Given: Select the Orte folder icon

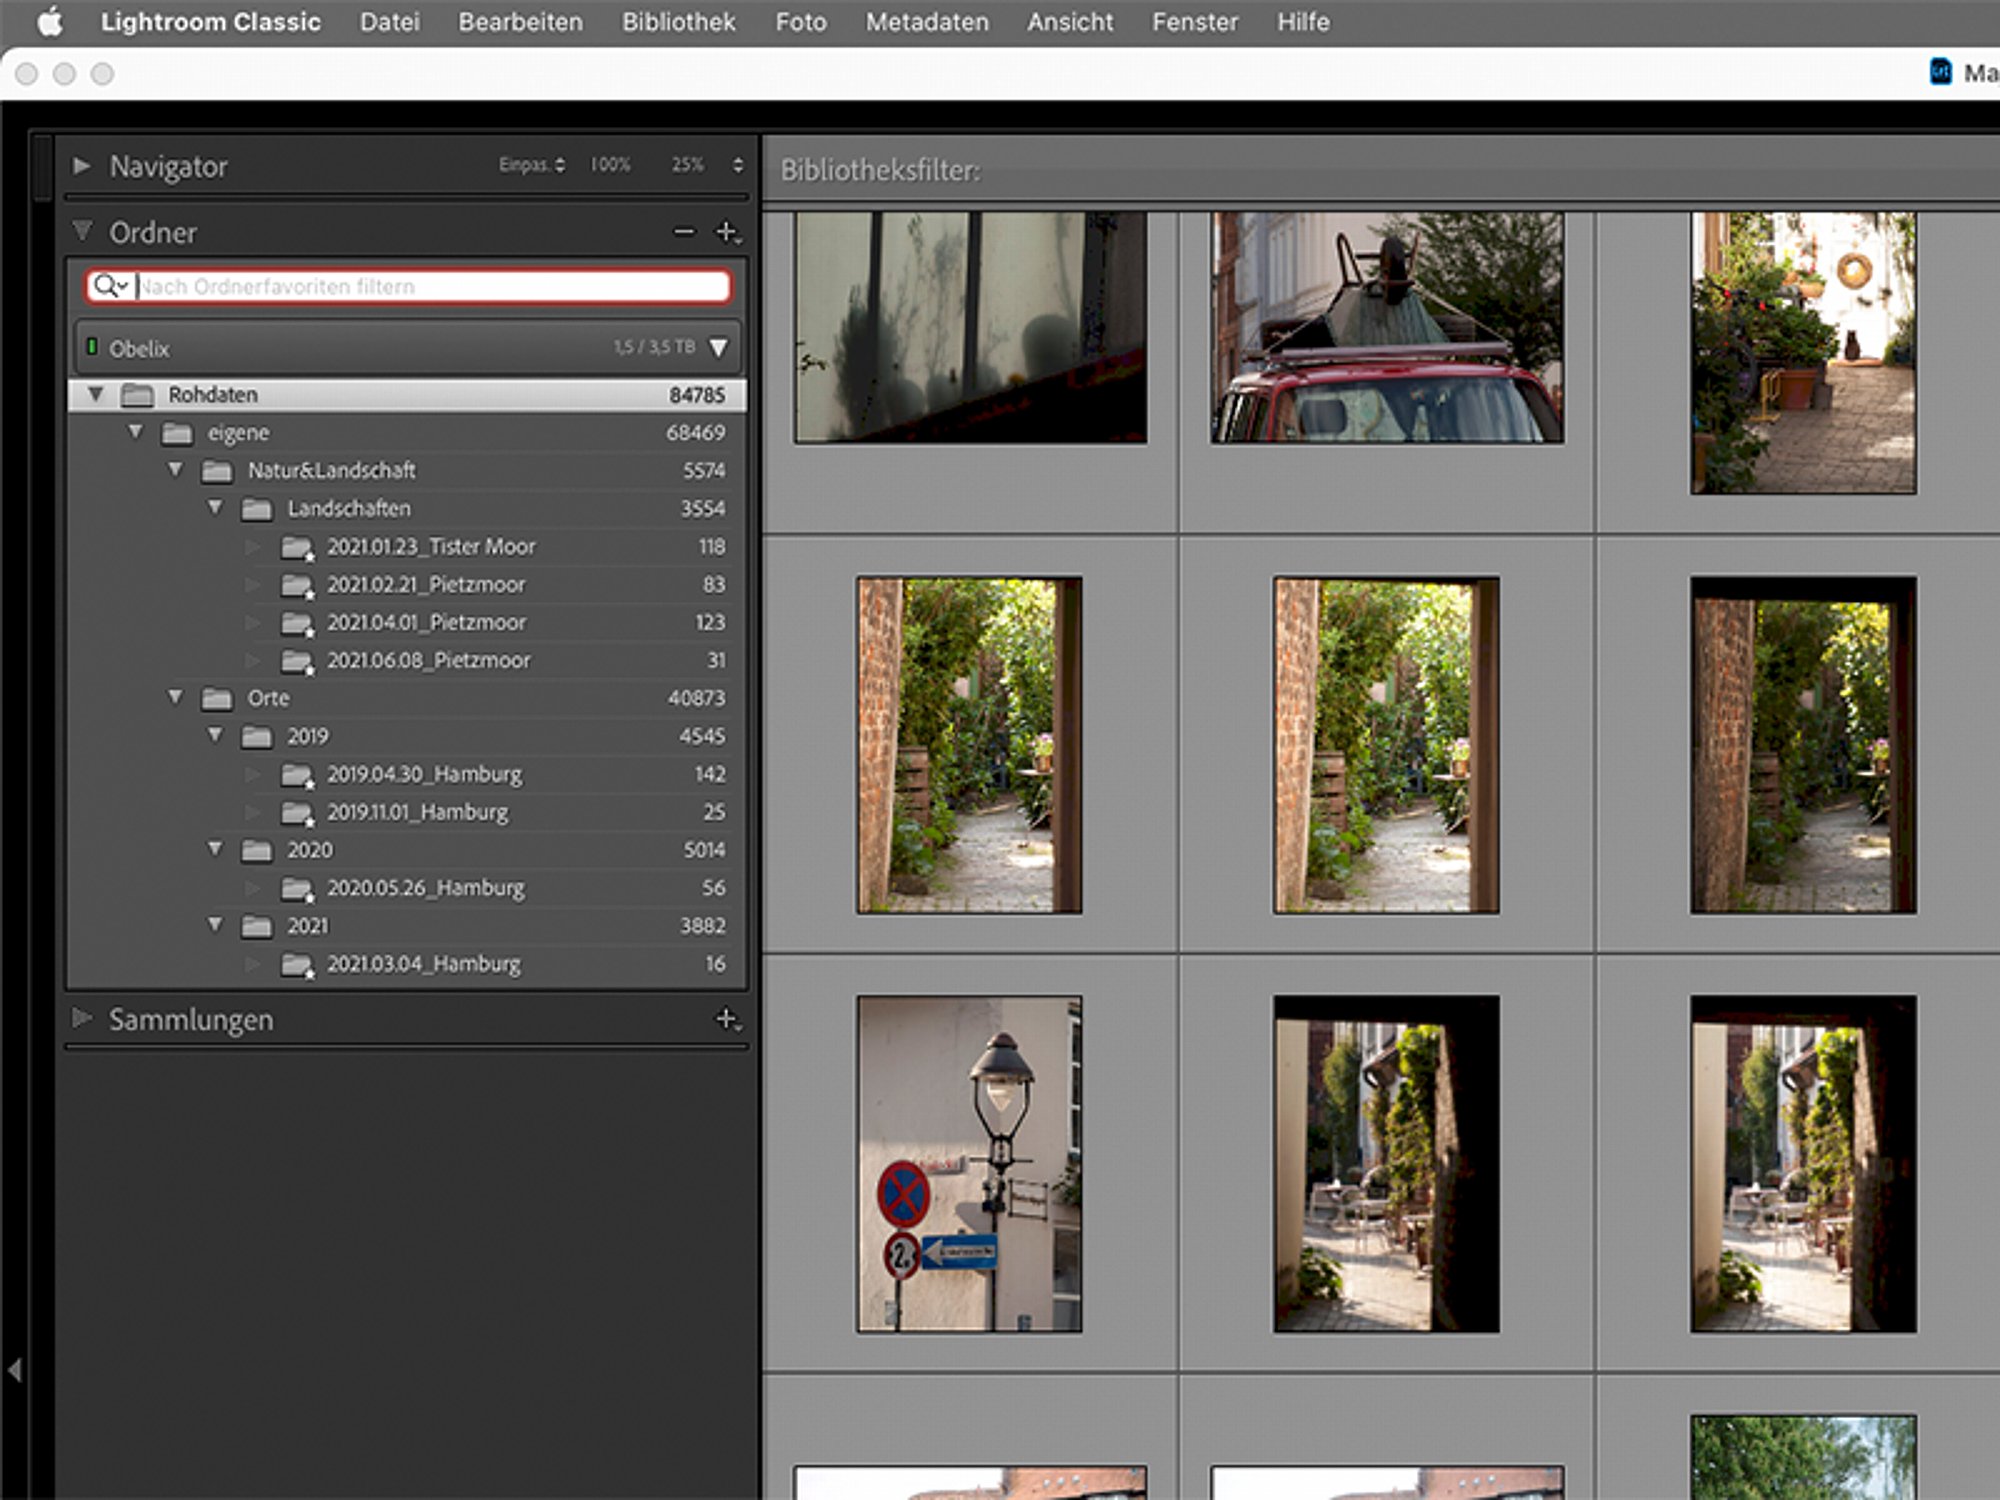Looking at the screenshot, I should click(217, 698).
